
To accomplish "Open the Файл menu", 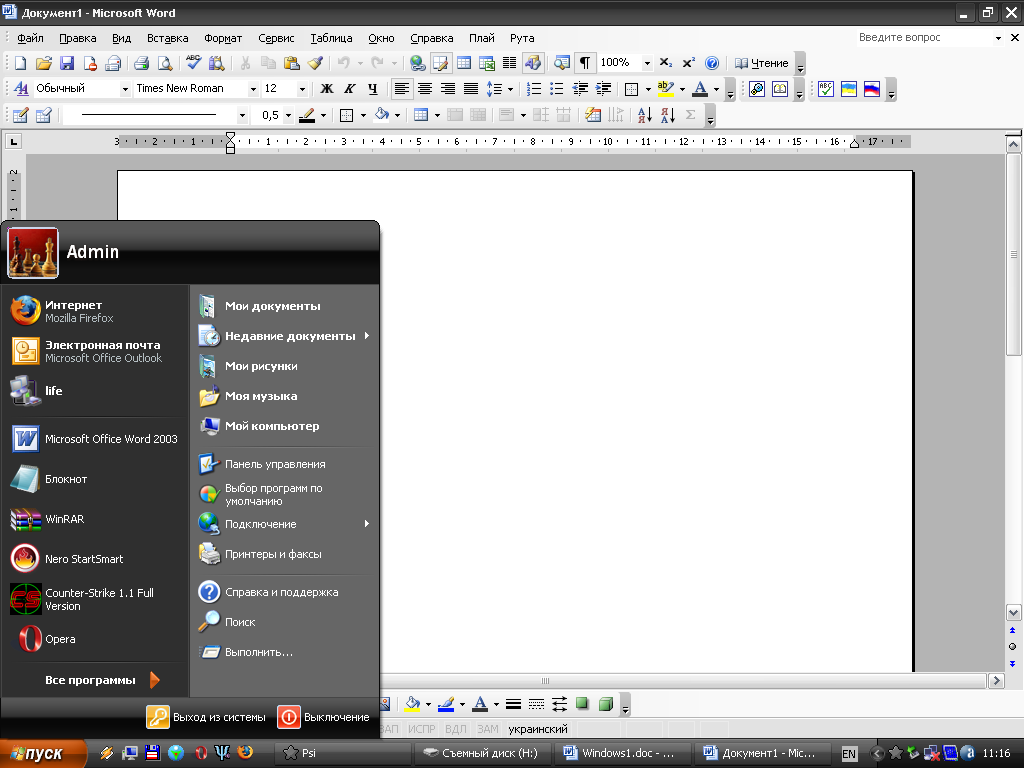I will [x=30, y=38].
